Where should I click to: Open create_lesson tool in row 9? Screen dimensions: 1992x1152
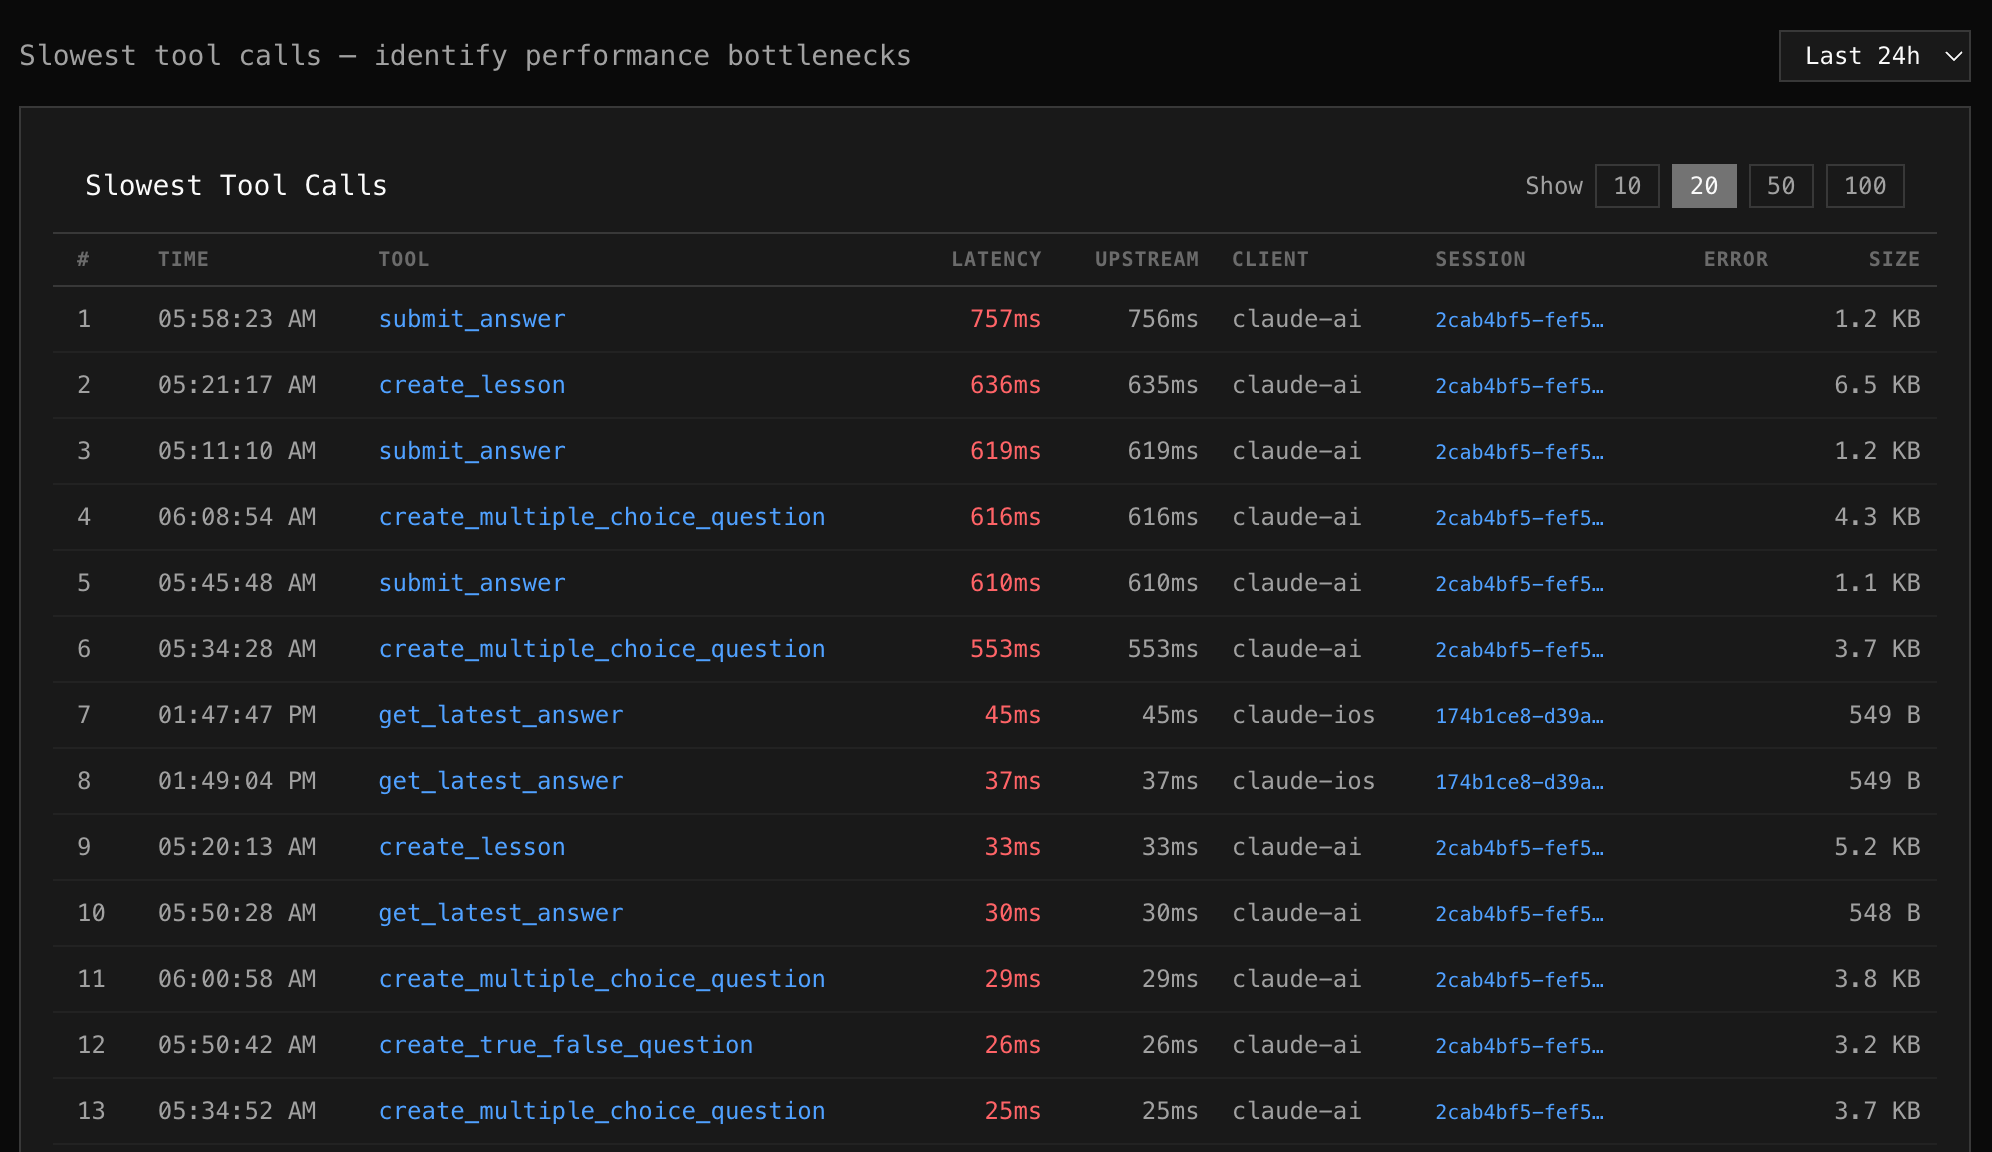point(472,847)
